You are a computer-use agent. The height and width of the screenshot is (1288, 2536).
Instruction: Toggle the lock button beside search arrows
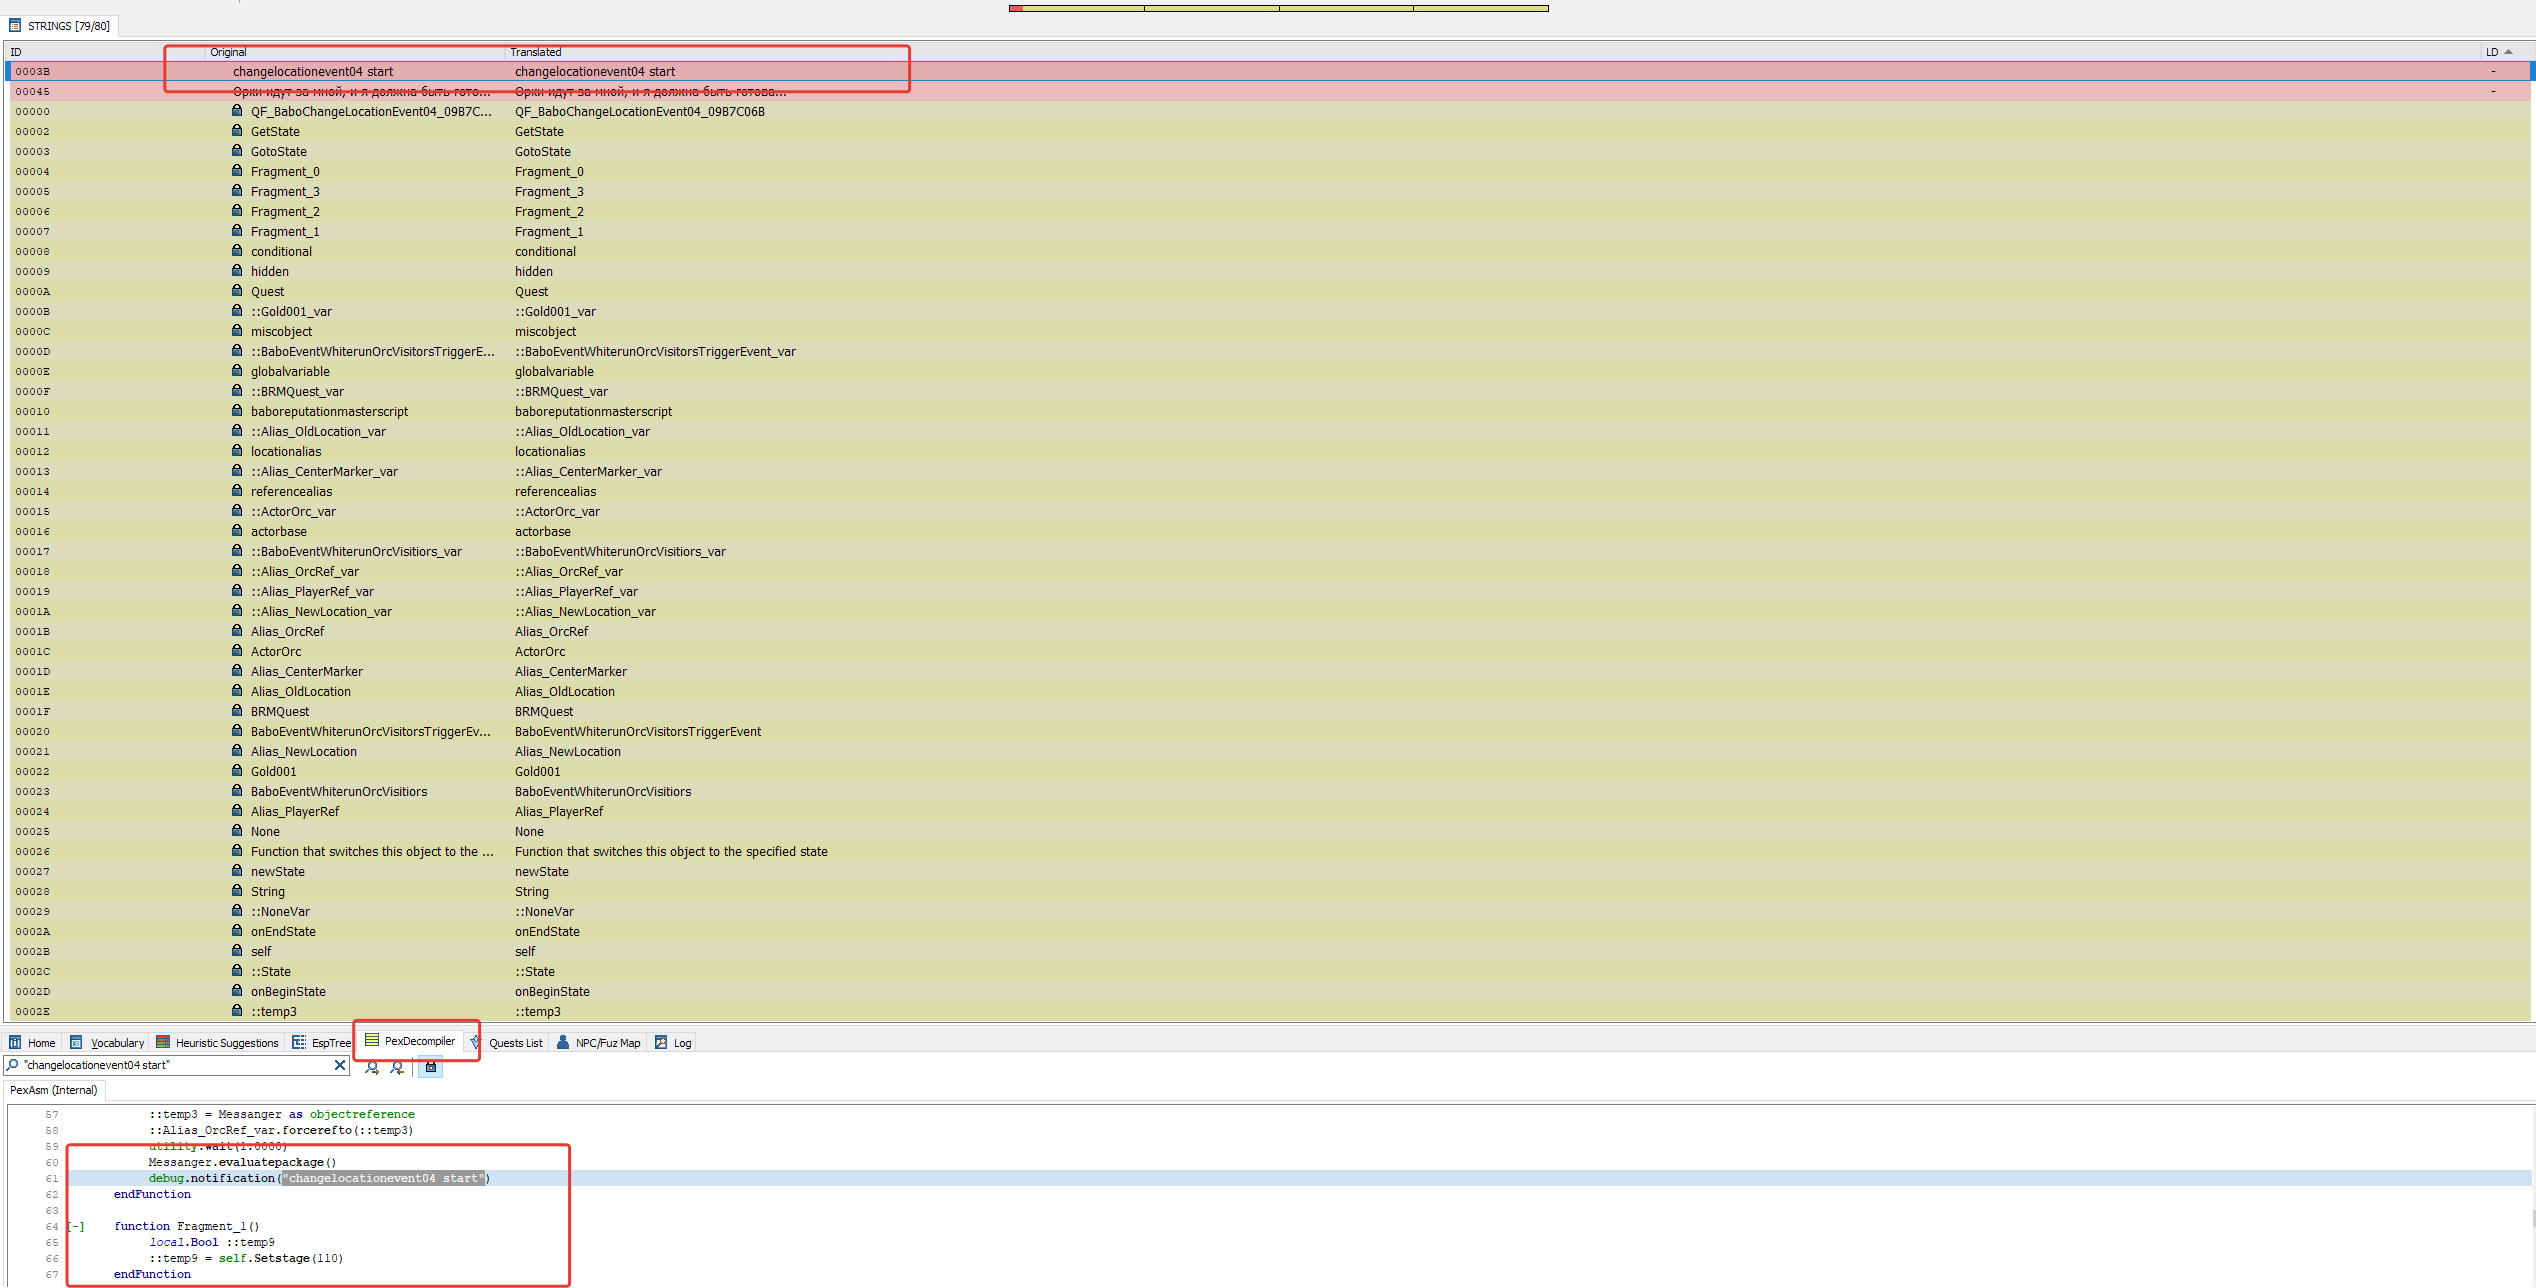click(430, 1067)
